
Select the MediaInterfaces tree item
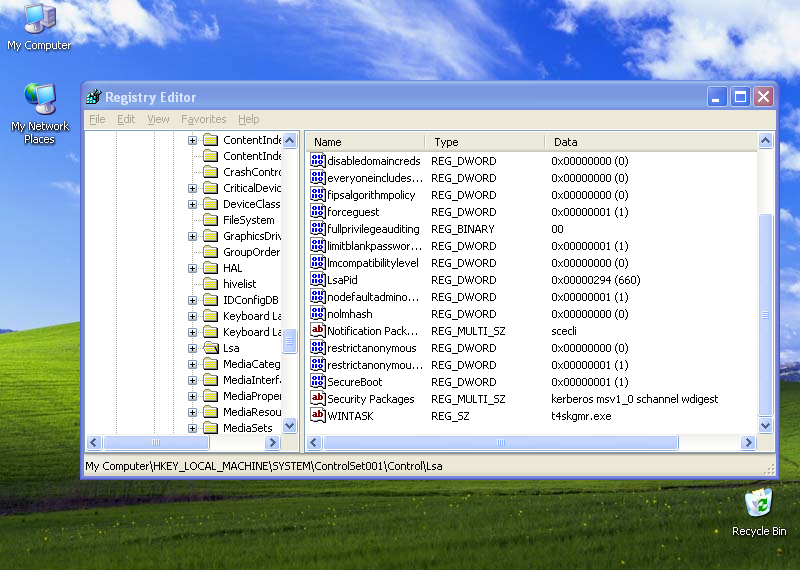click(252, 380)
